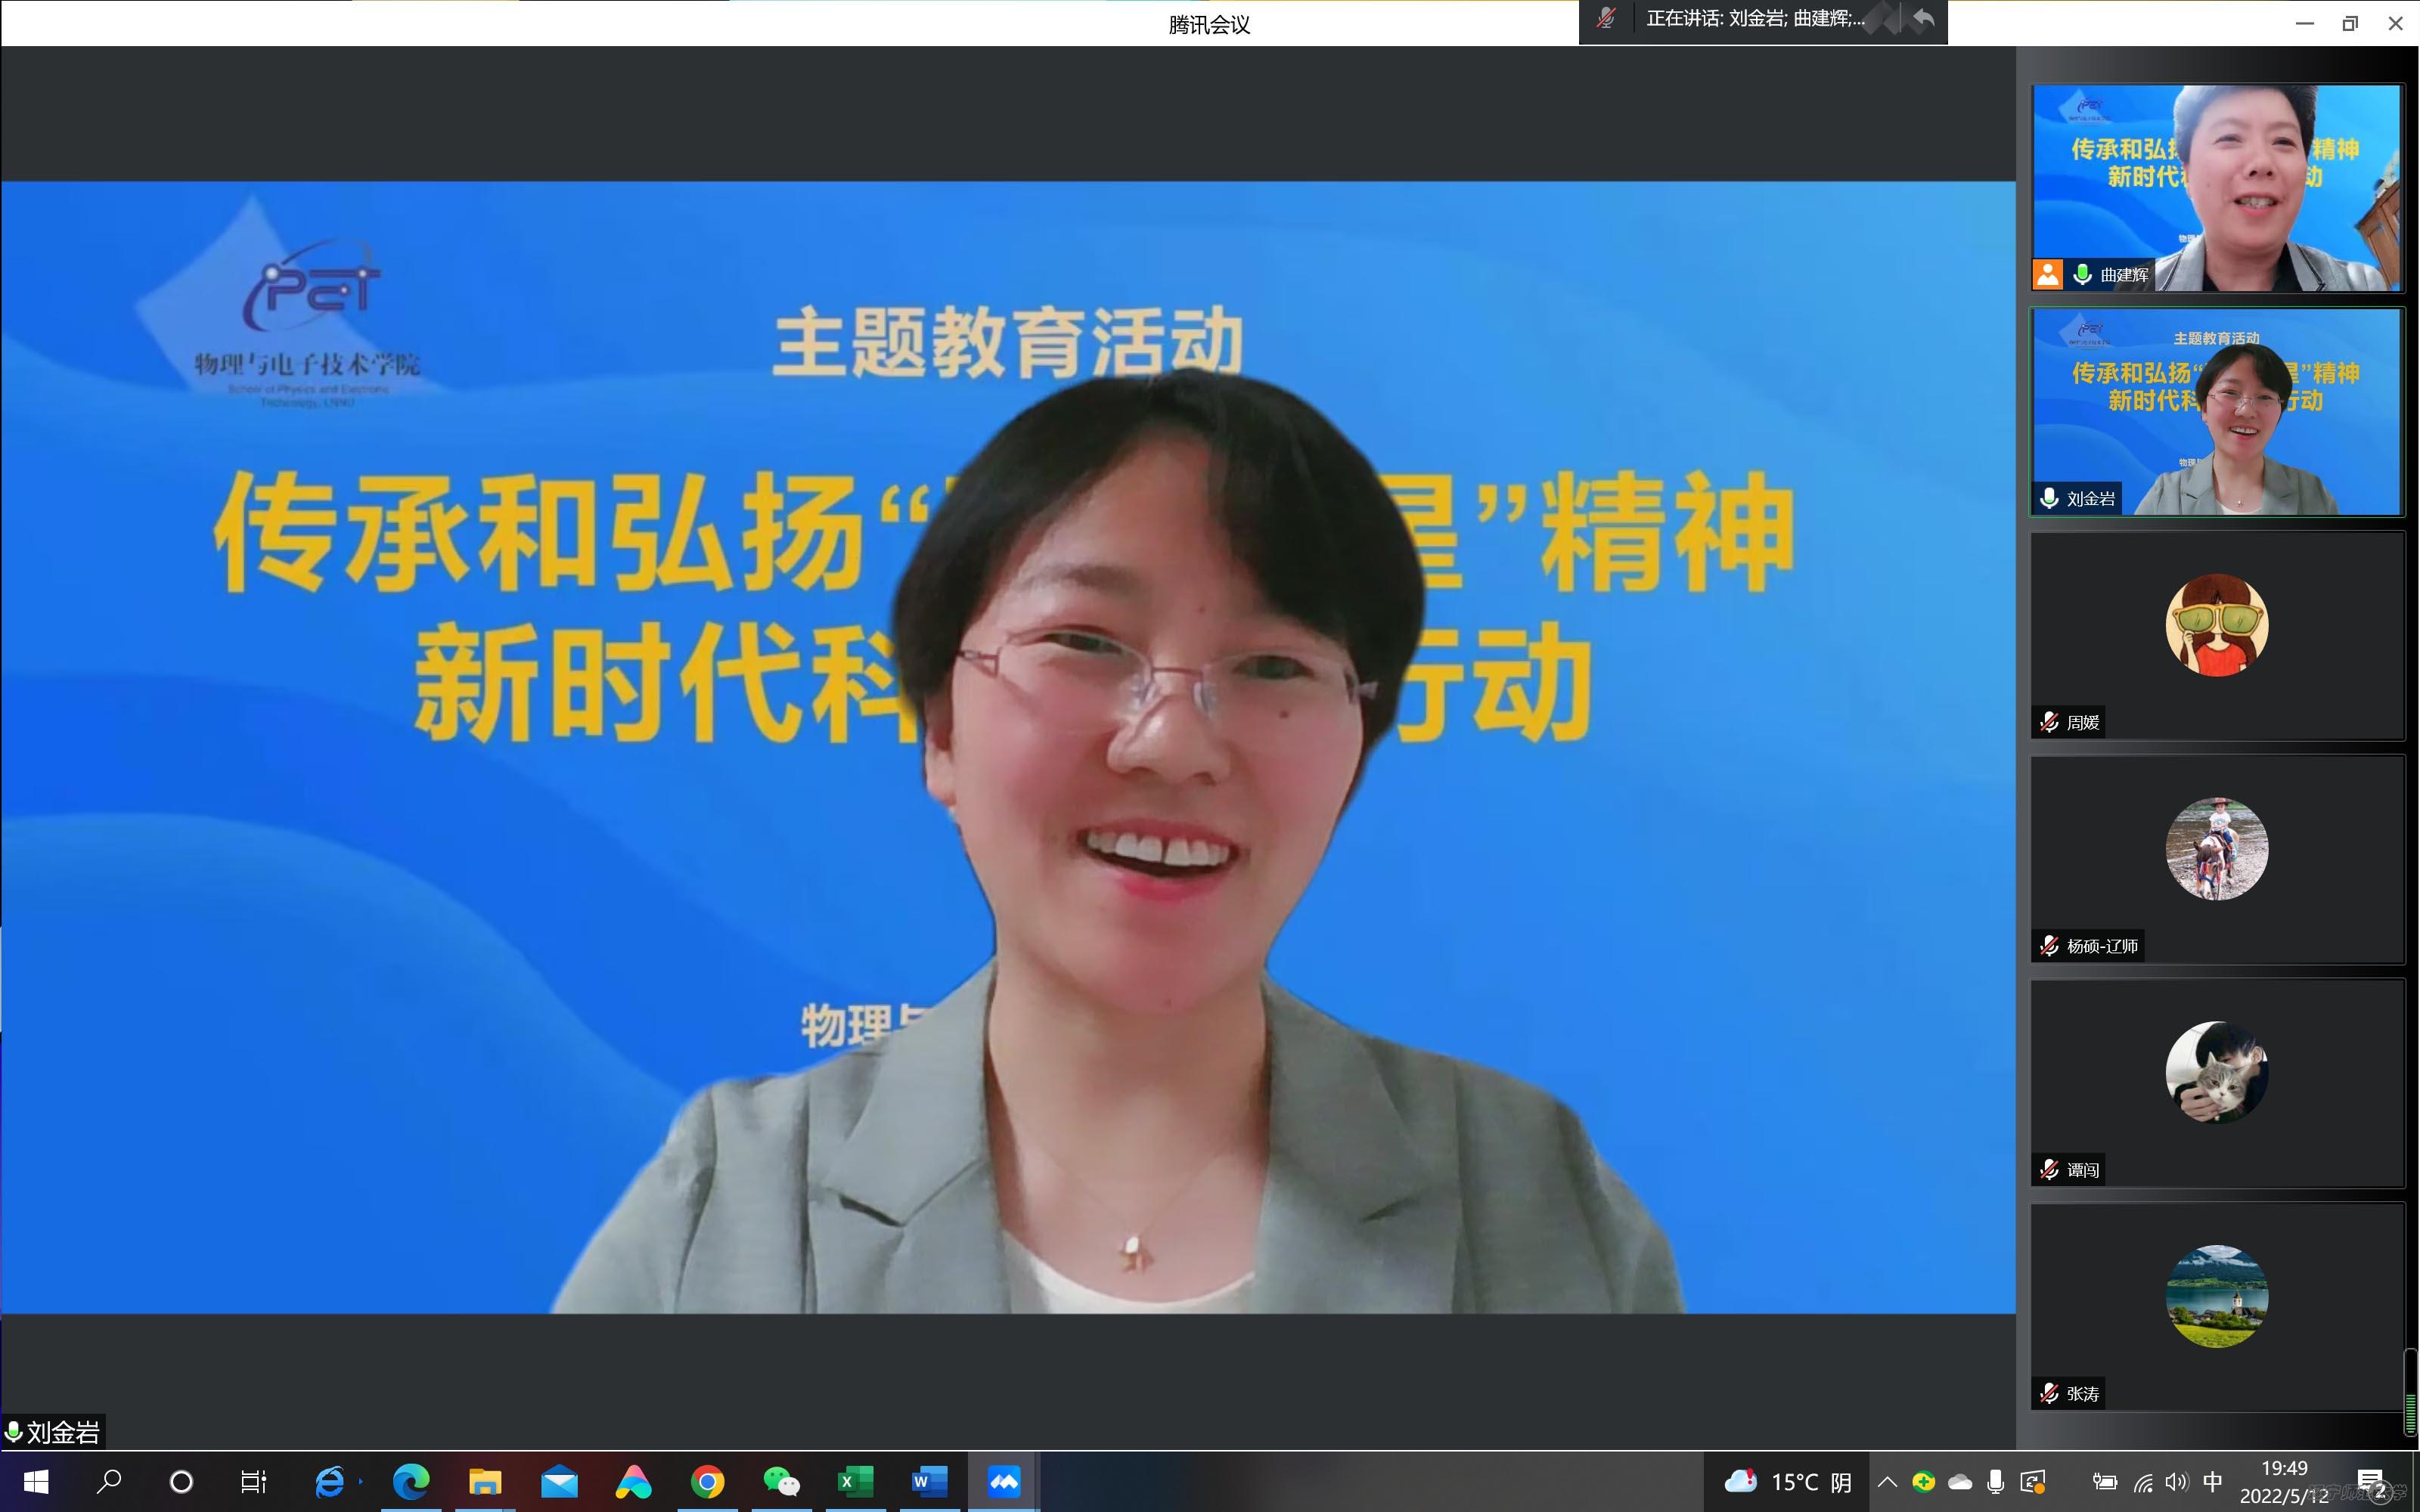Screen dimensions: 2420x1512
Task: Open Microsoft Edge from the taskbar
Action: pos(410,1481)
